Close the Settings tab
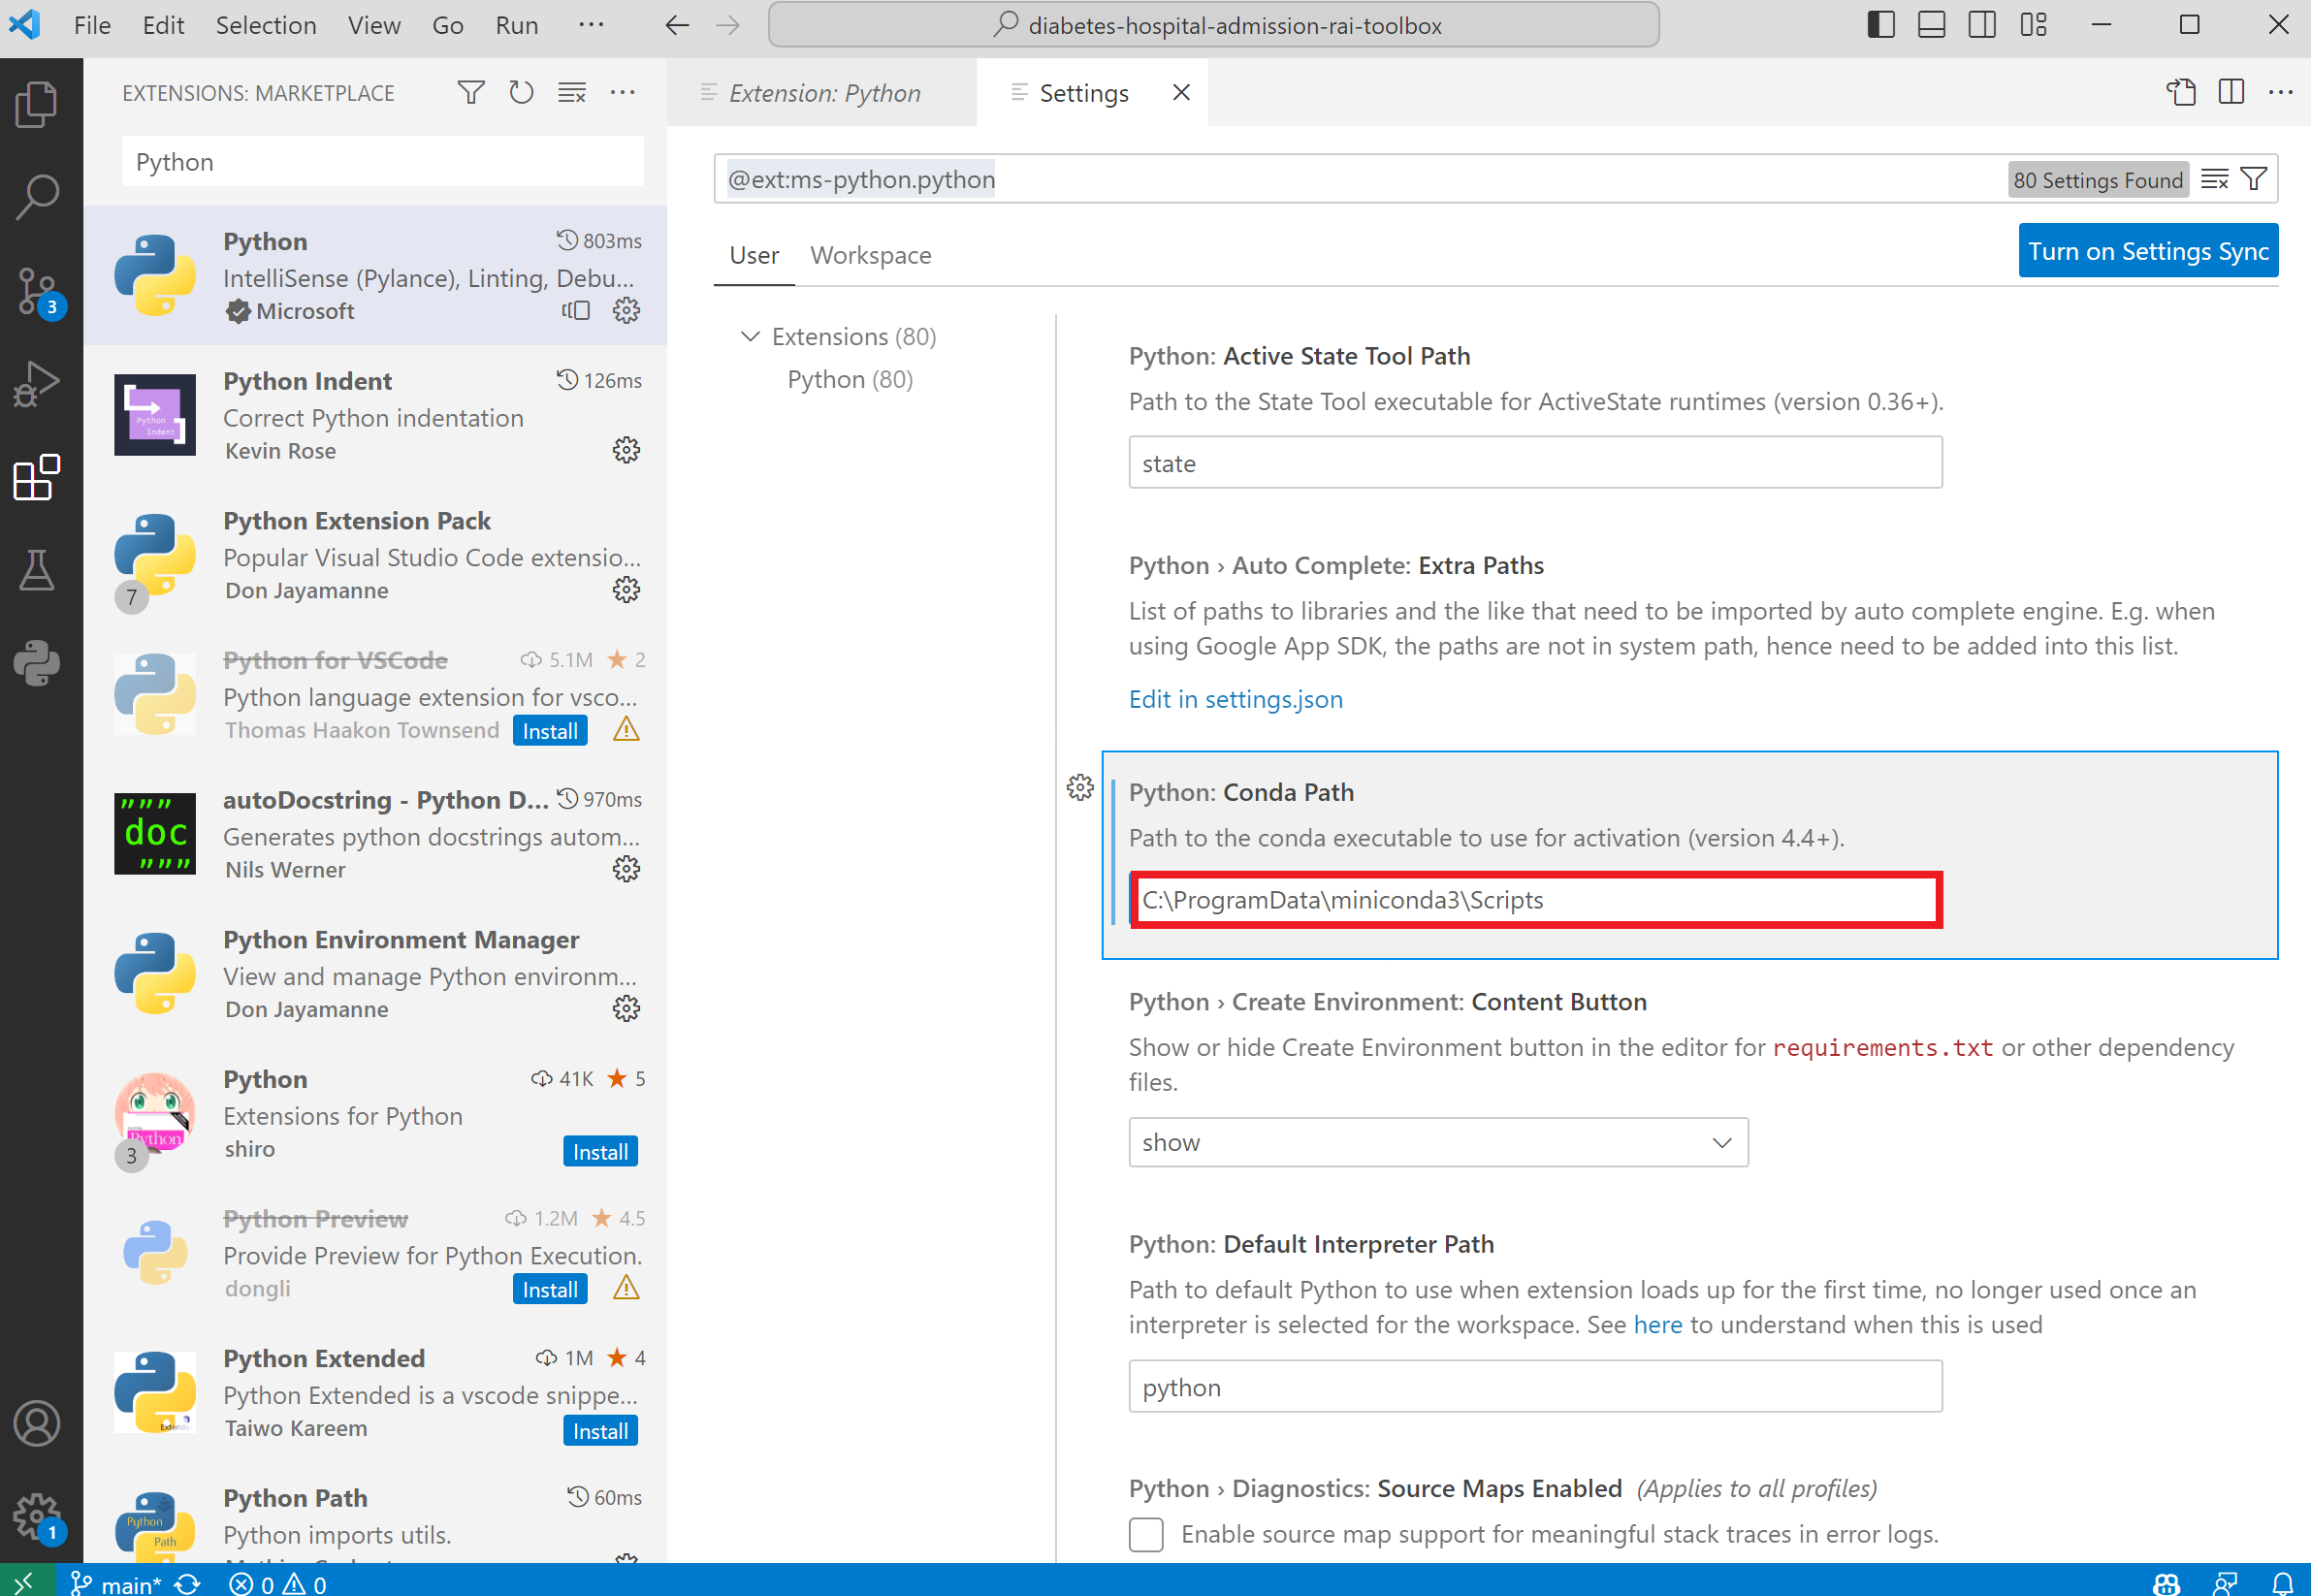This screenshot has width=2311, height=1596. coord(1181,93)
